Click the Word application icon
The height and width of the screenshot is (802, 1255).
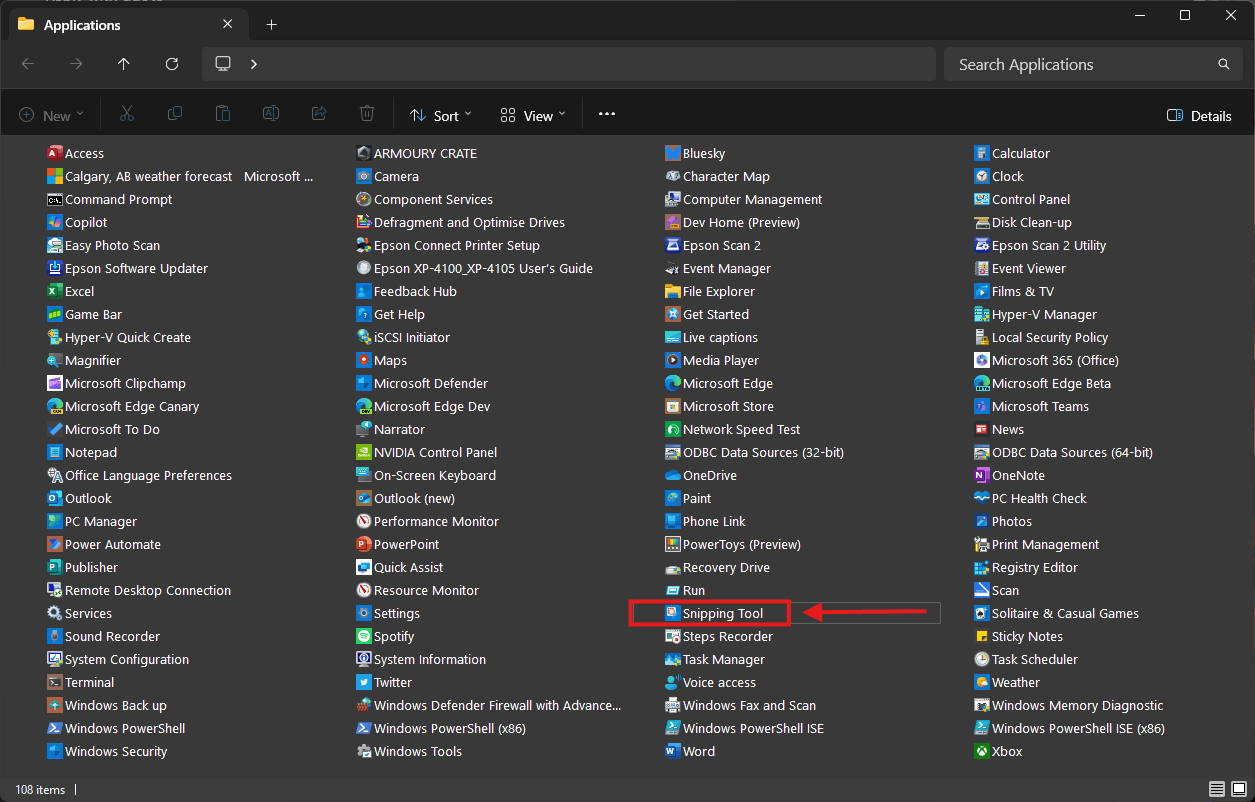[674, 751]
